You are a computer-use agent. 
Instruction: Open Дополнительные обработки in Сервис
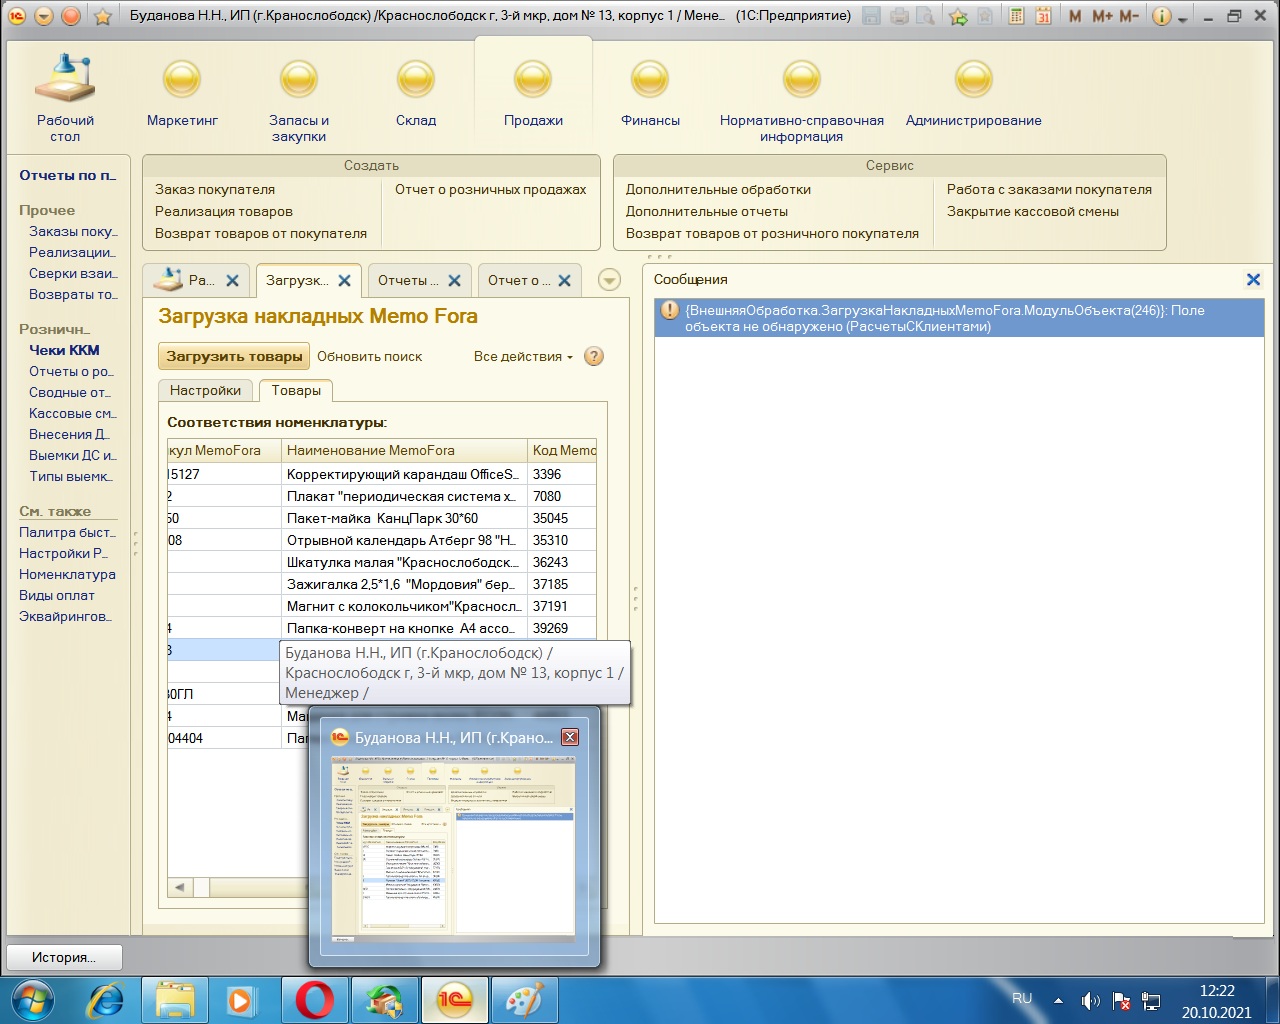[718, 189]
